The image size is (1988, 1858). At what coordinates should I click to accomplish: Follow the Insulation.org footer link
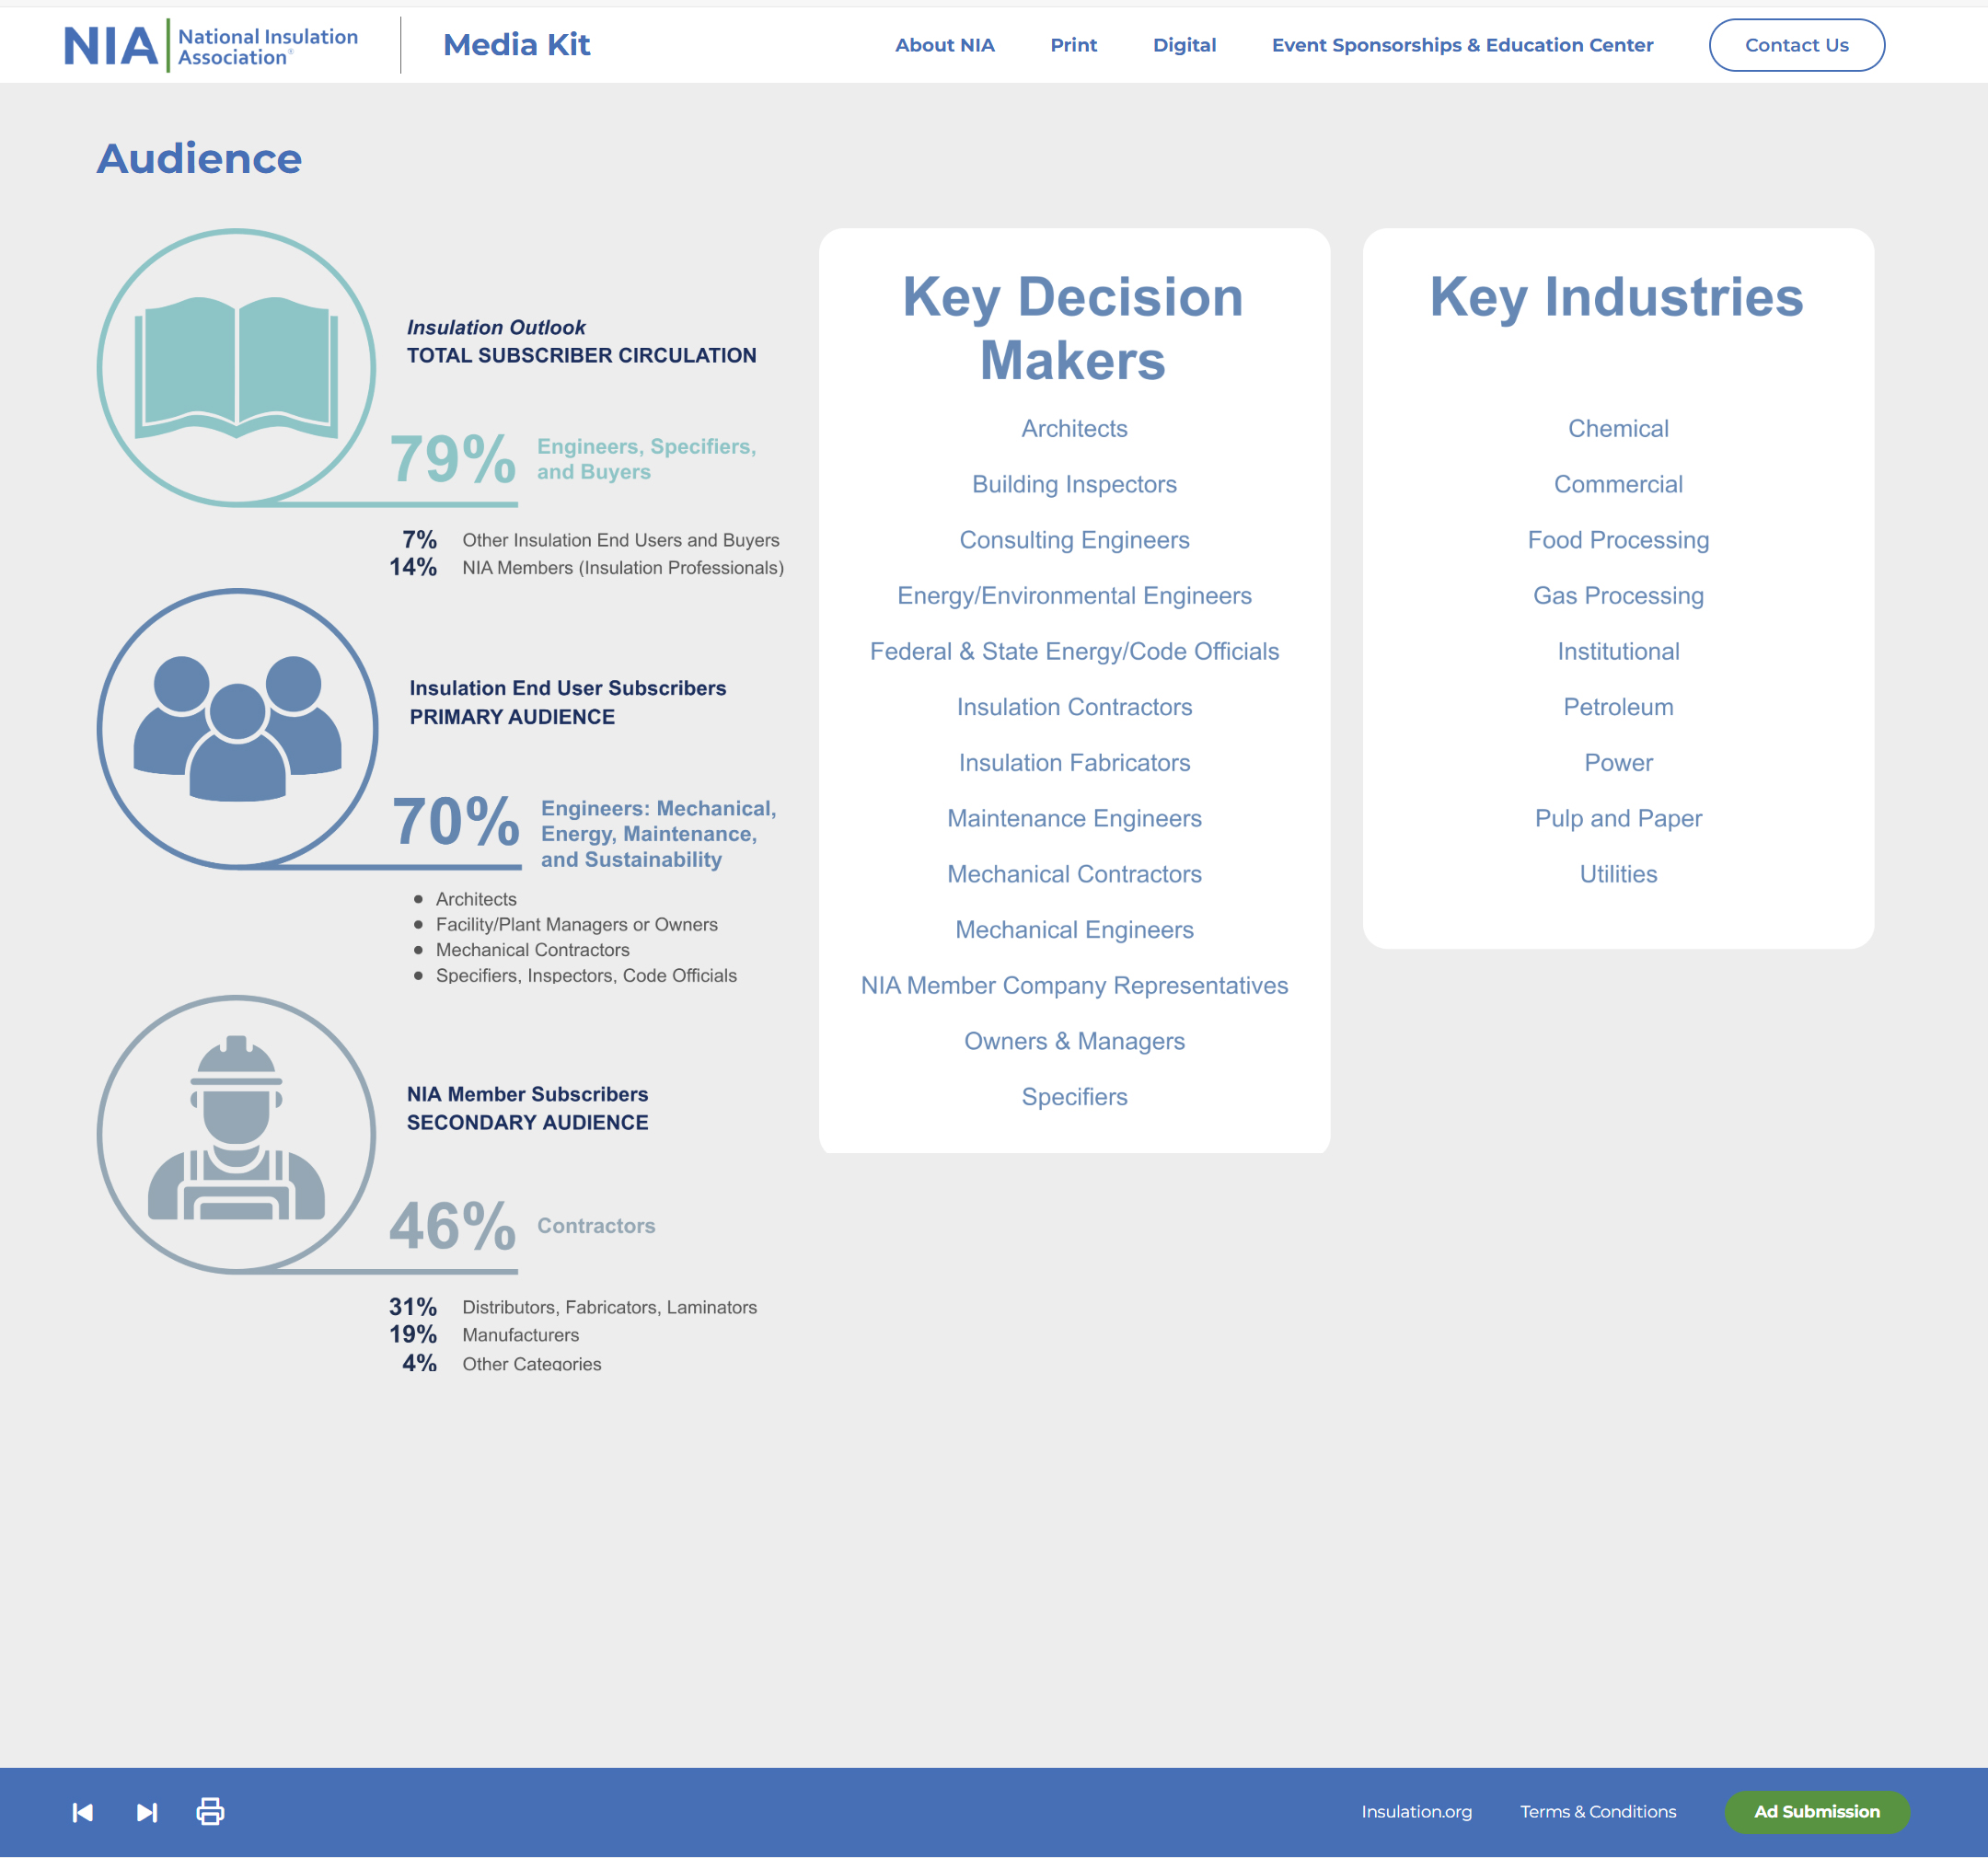pos(1416,1811)
